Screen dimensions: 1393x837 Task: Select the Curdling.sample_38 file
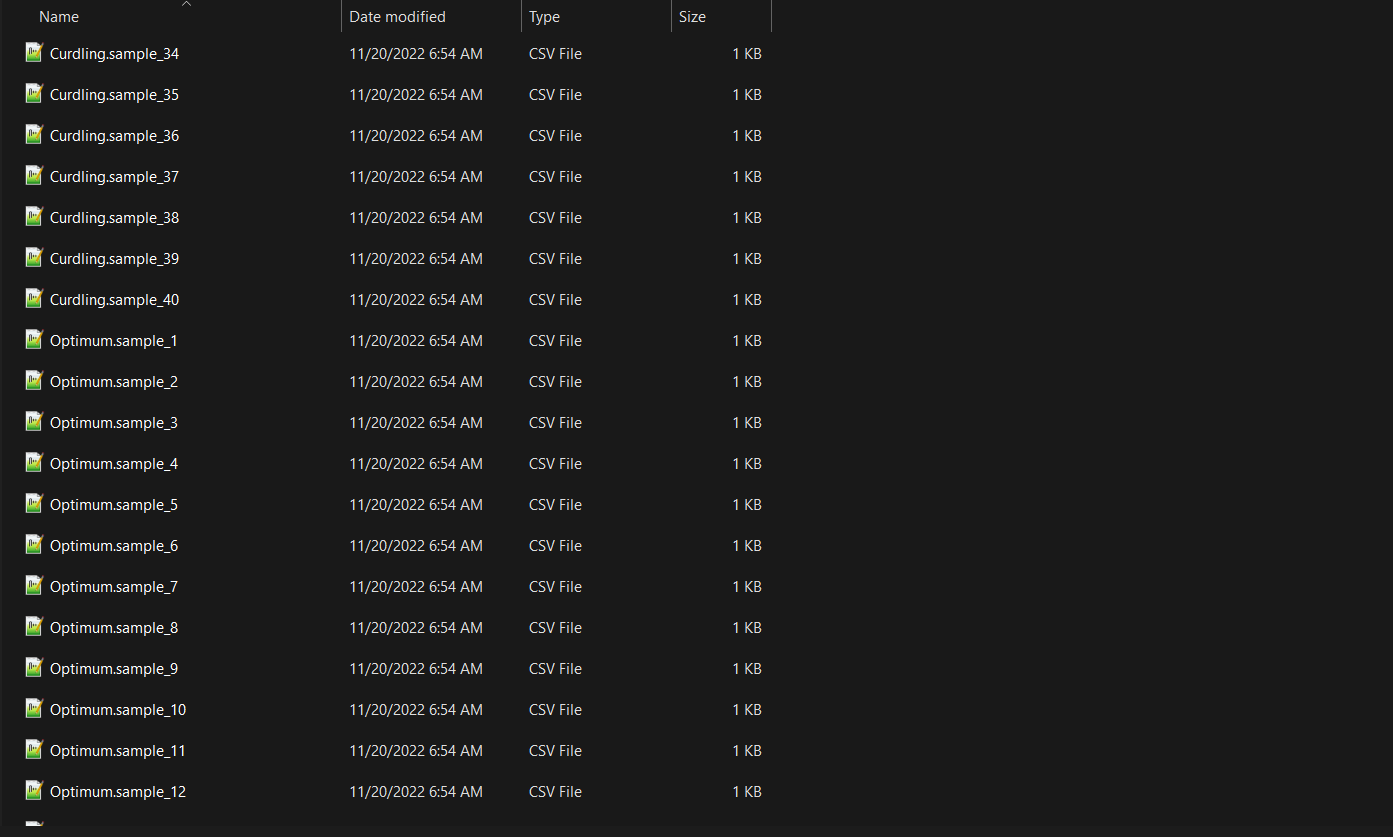coord(114,217)
